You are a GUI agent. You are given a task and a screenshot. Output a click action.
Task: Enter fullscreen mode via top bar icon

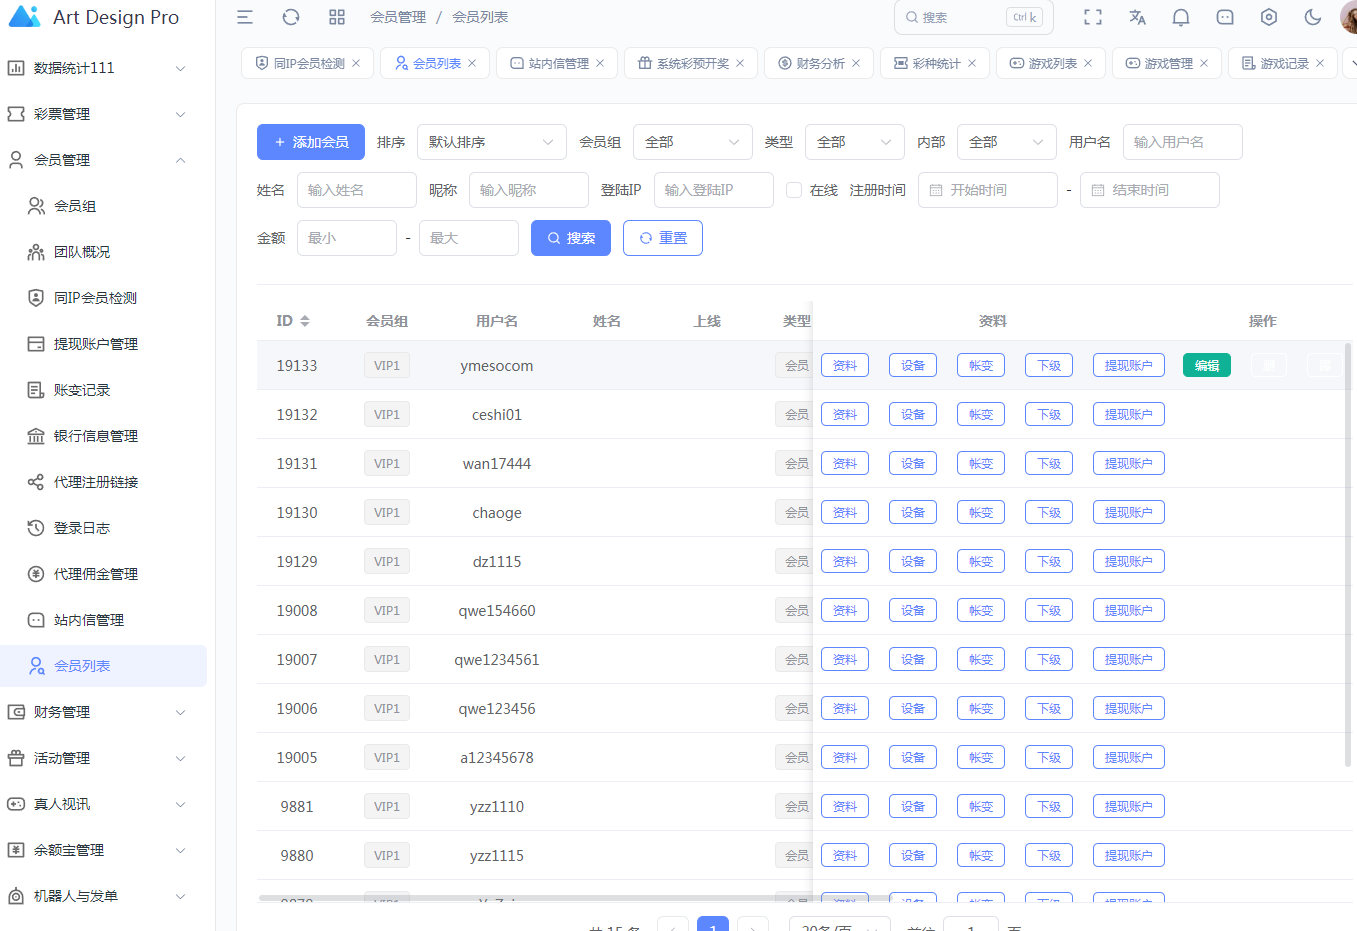click(1093, 17)
